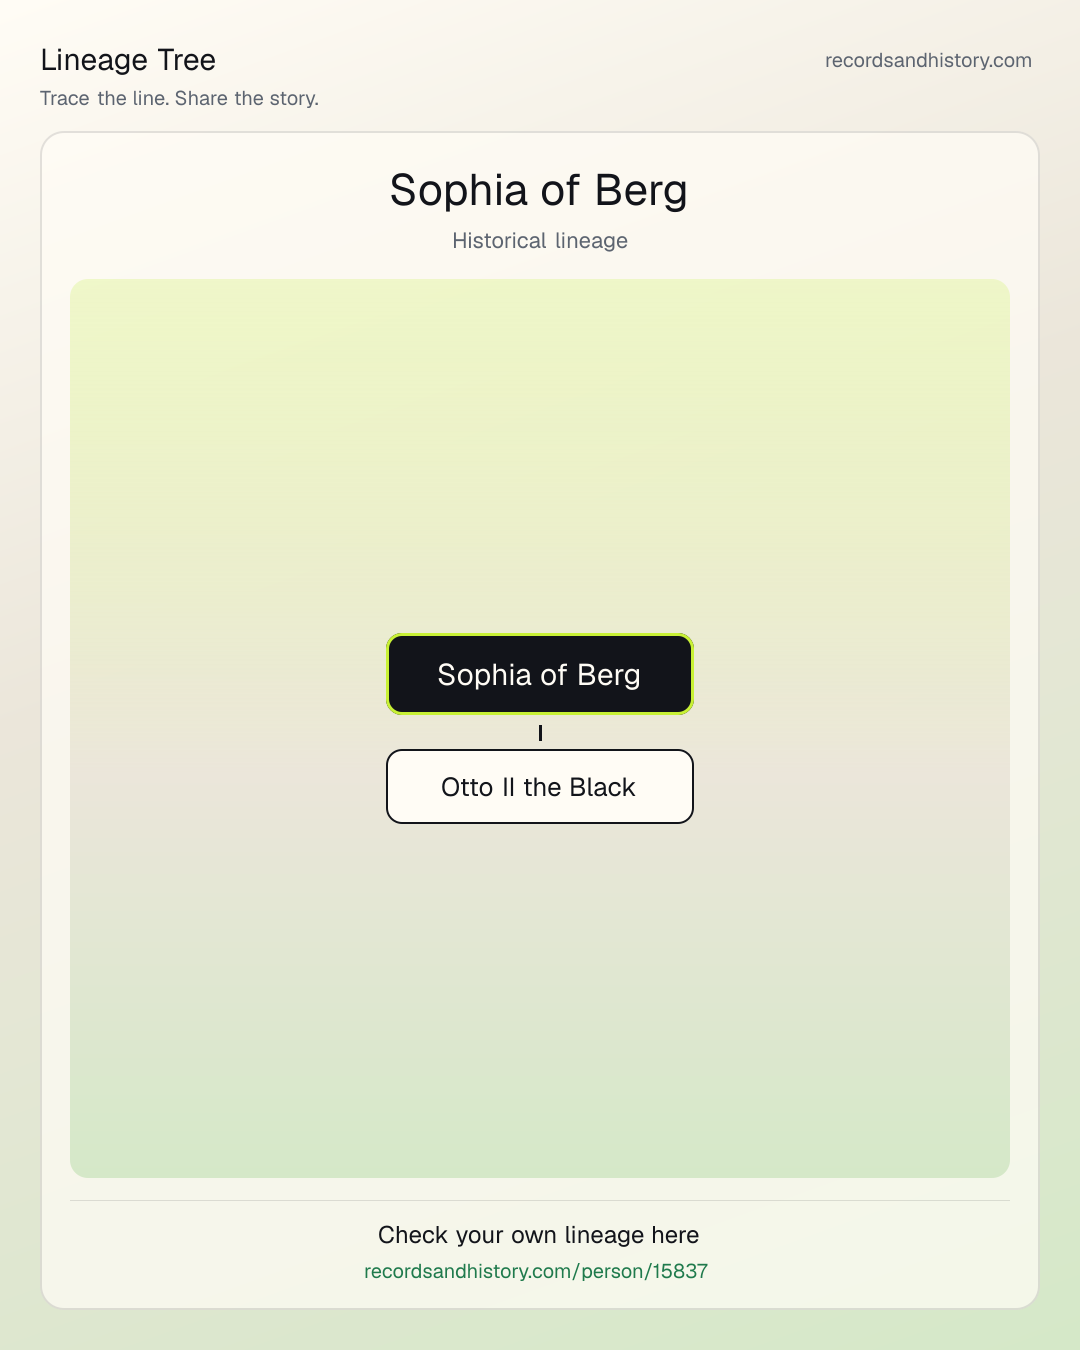Click empty tree canvas below the Otto node

540,1000
